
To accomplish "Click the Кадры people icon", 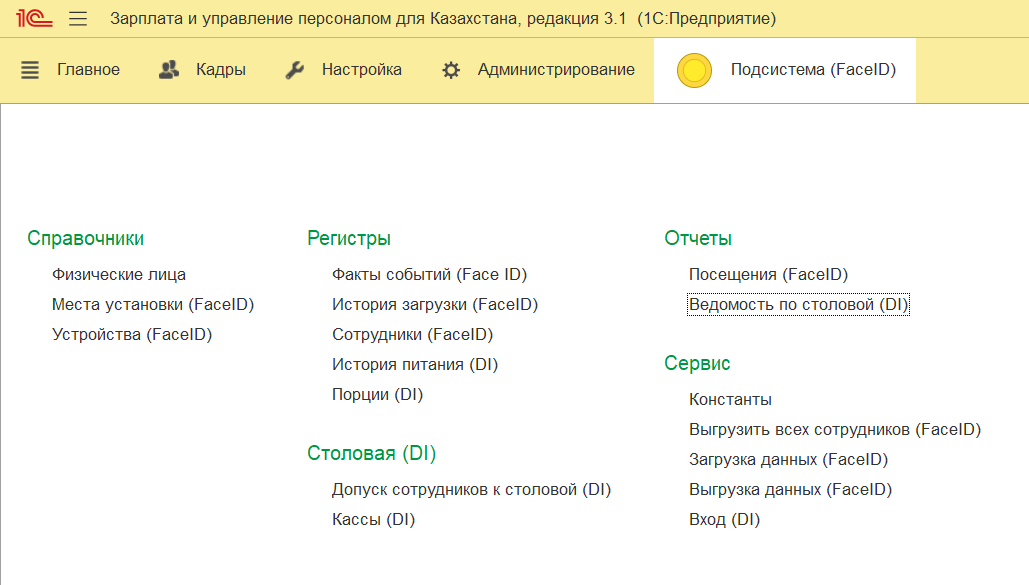I will coord(170,70).
